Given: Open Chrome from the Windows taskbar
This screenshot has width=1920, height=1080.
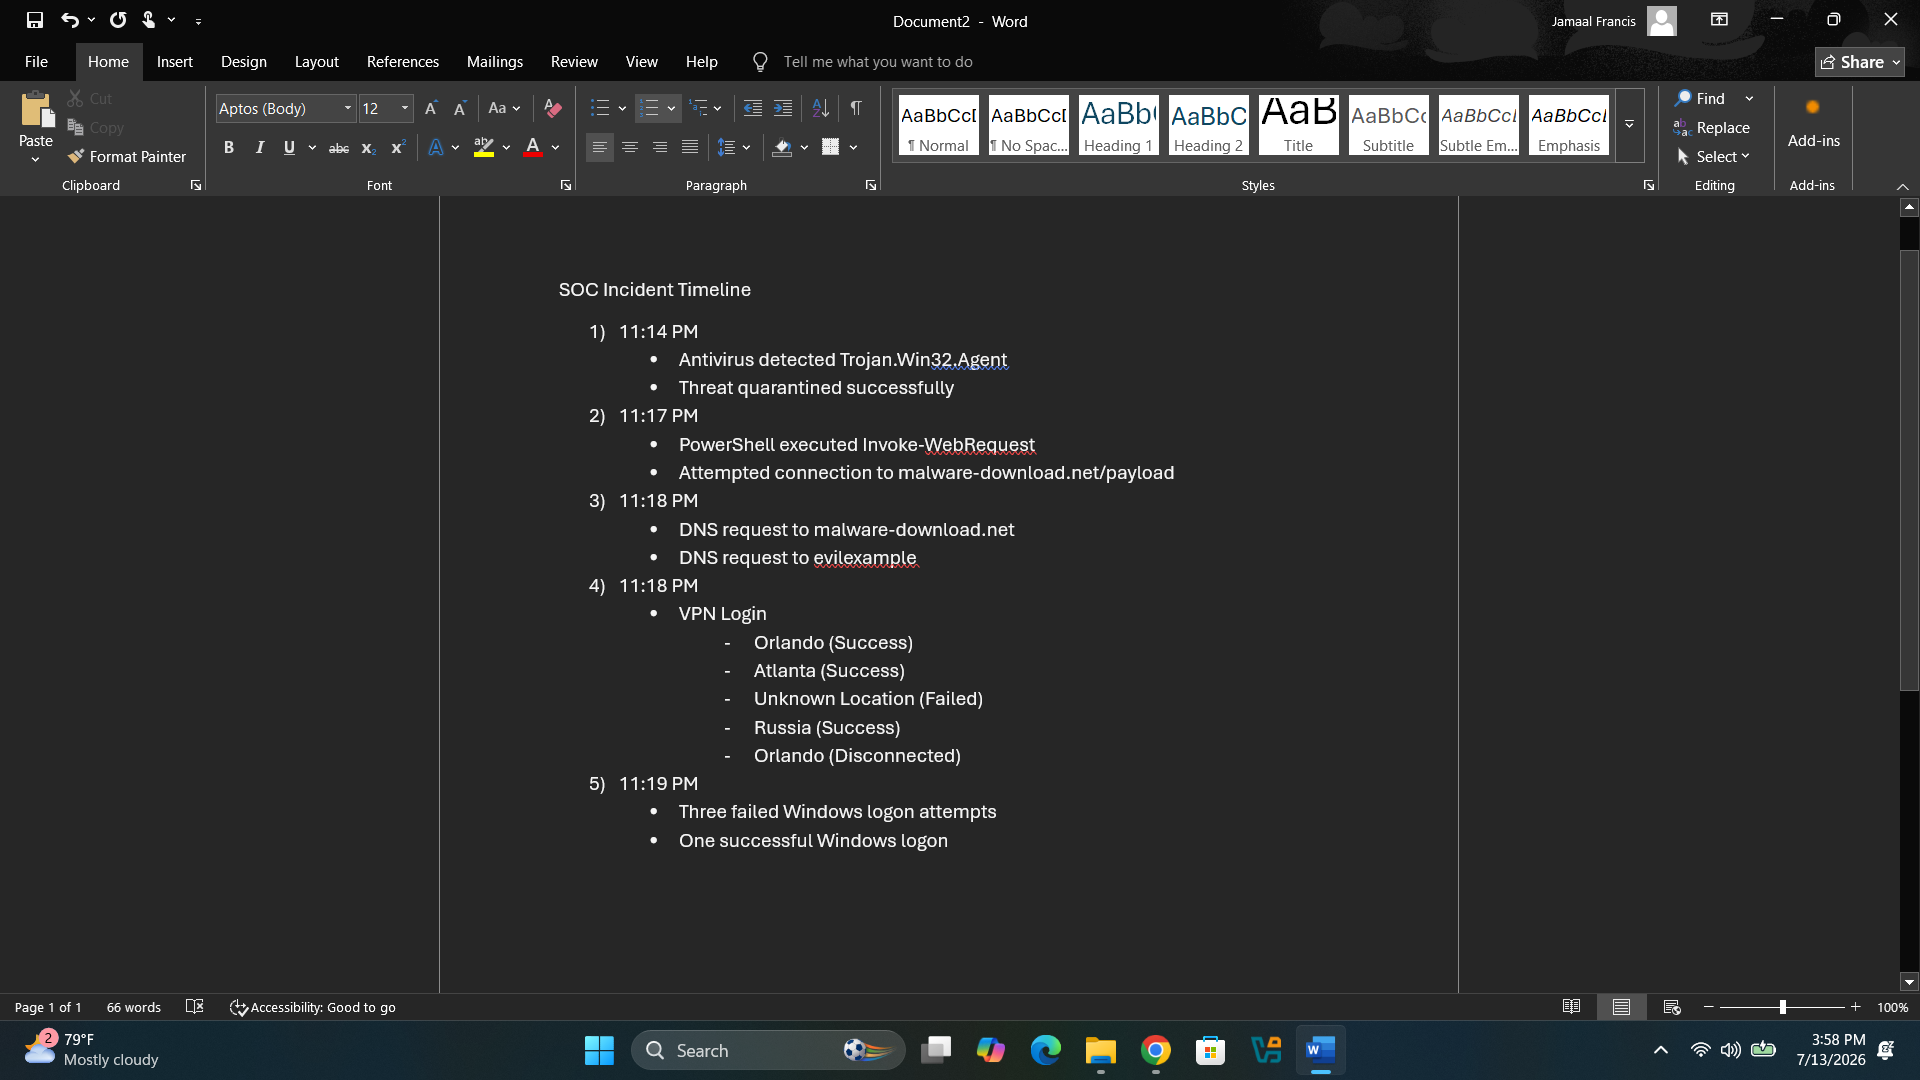Looking at the screenshot, I should point(1156,1051).
